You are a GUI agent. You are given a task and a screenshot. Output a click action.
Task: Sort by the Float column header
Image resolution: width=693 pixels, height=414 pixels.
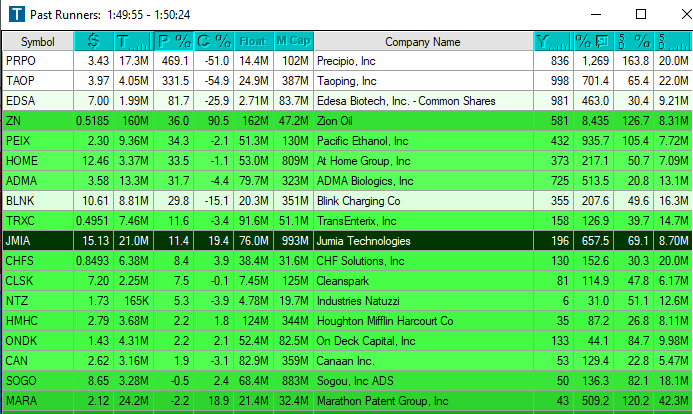[x=253, y=41]
